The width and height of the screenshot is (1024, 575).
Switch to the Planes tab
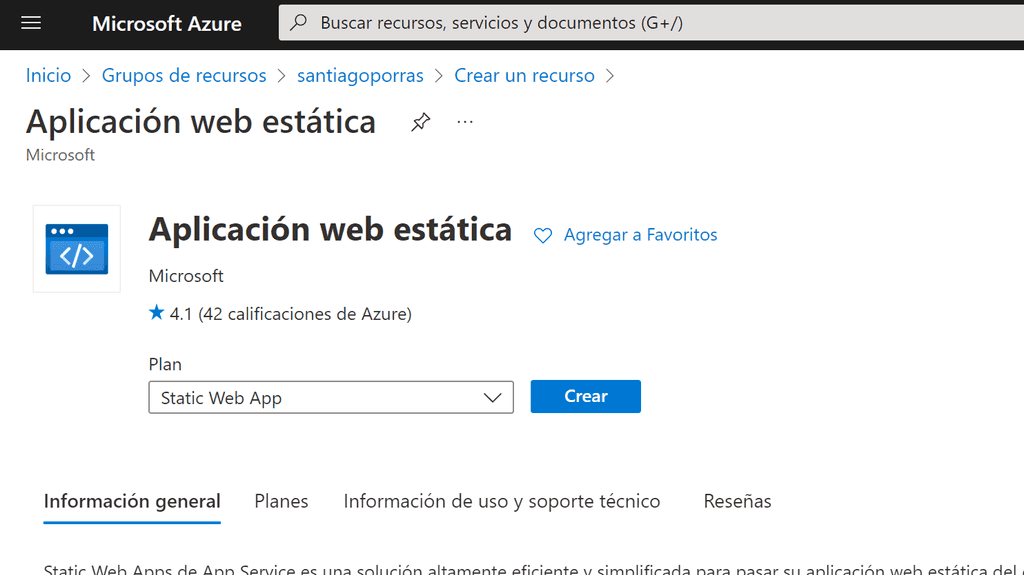click(281, 501)
